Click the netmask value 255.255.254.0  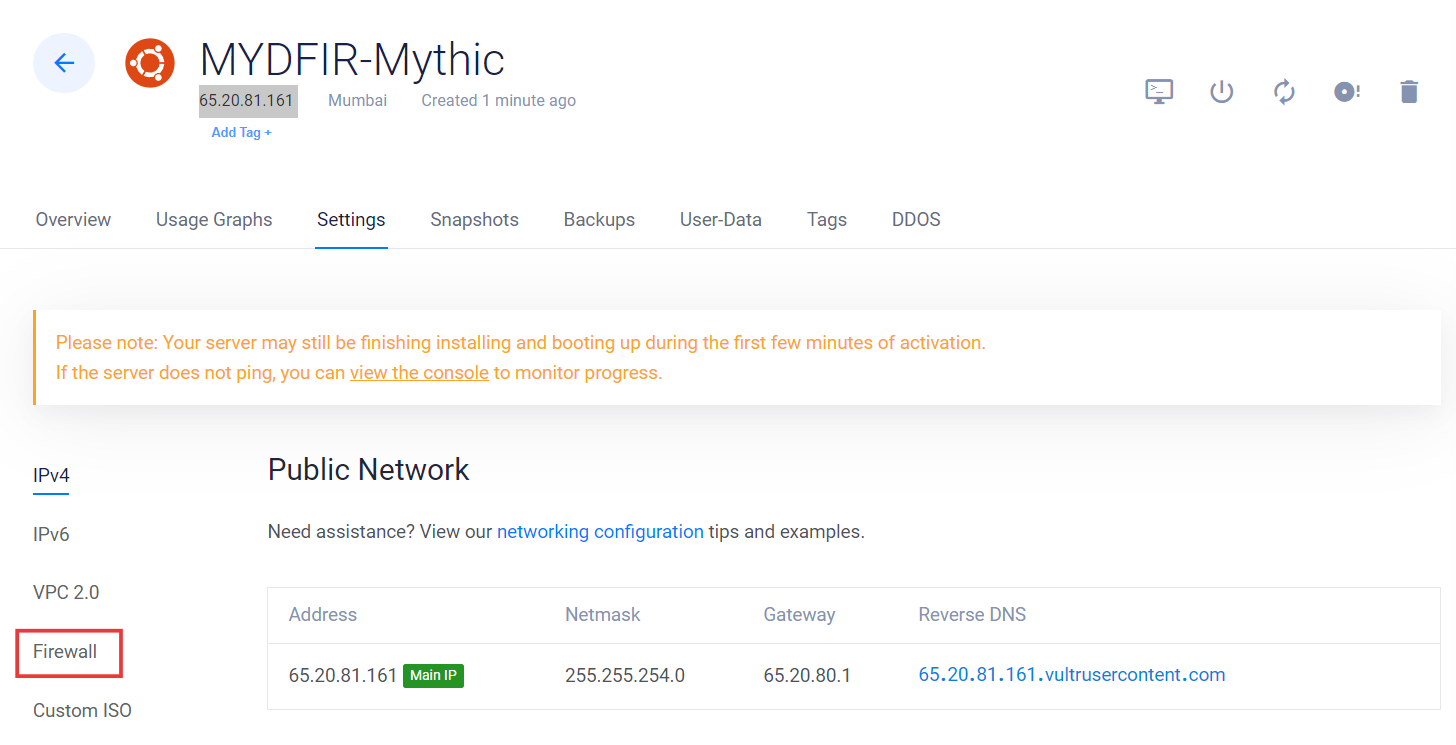[625, 675]
